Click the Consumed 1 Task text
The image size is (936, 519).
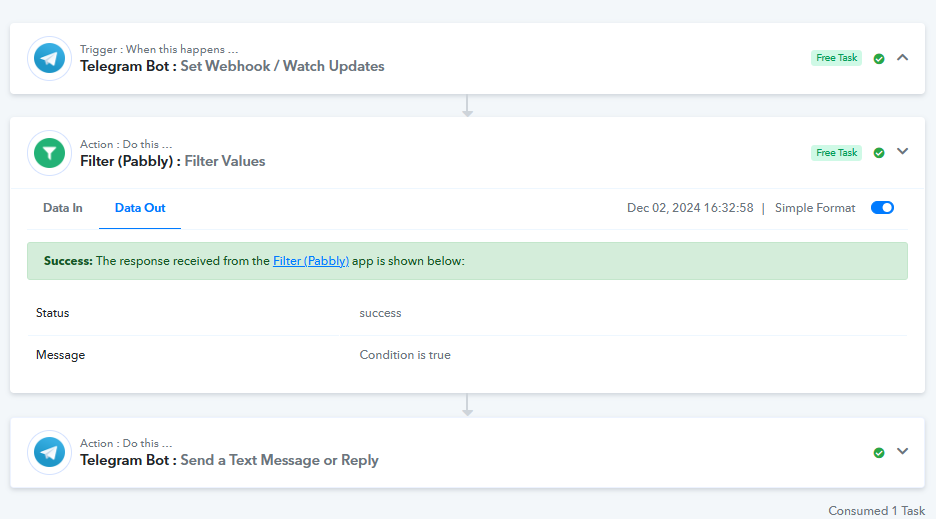point(876,511)
